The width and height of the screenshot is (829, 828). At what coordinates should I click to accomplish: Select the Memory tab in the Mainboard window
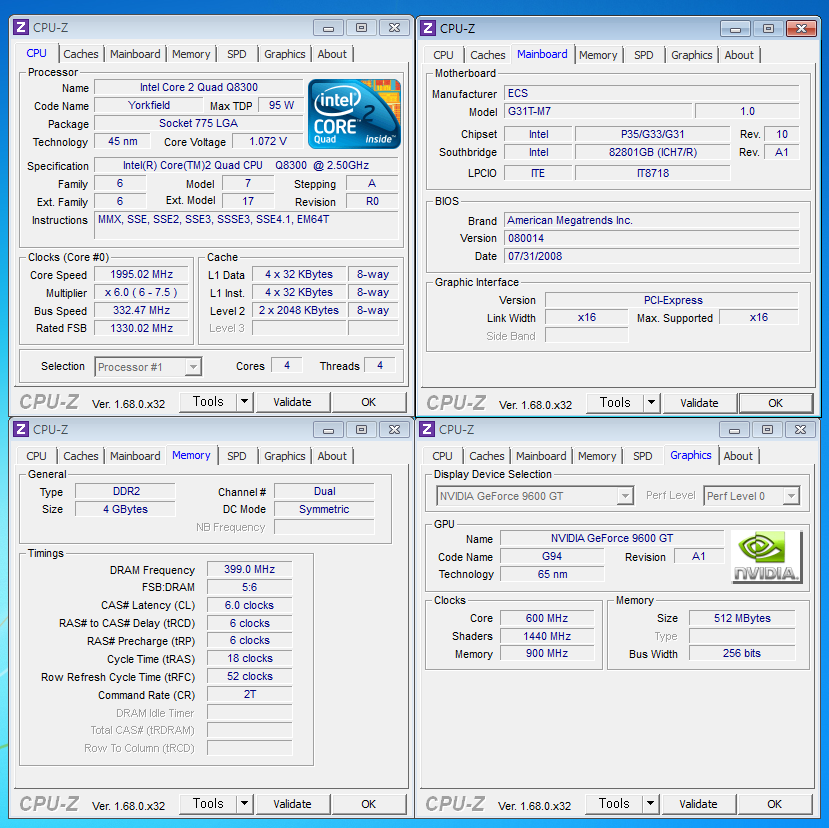pyautogui.click(x=598, y=55)
